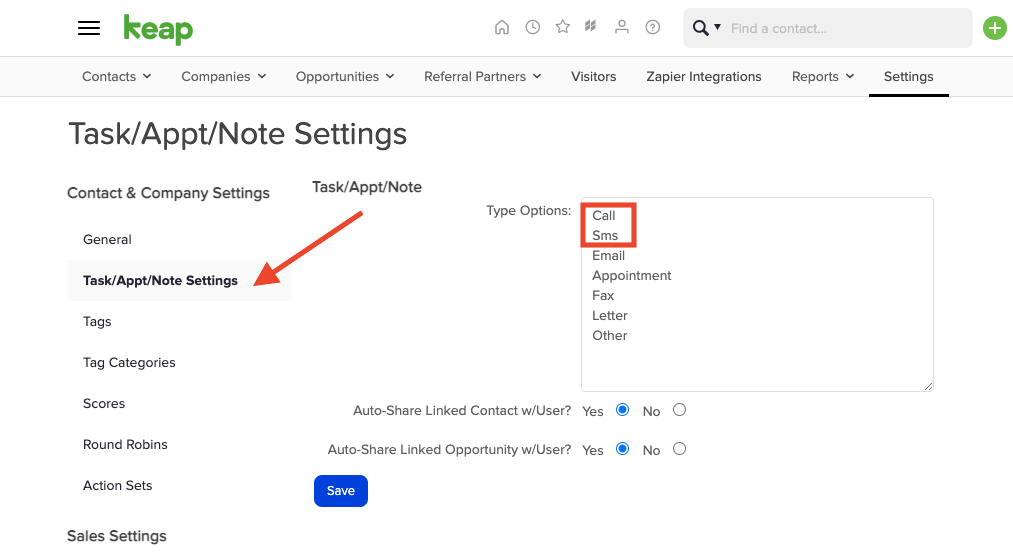Open favorites star icon

563,27
